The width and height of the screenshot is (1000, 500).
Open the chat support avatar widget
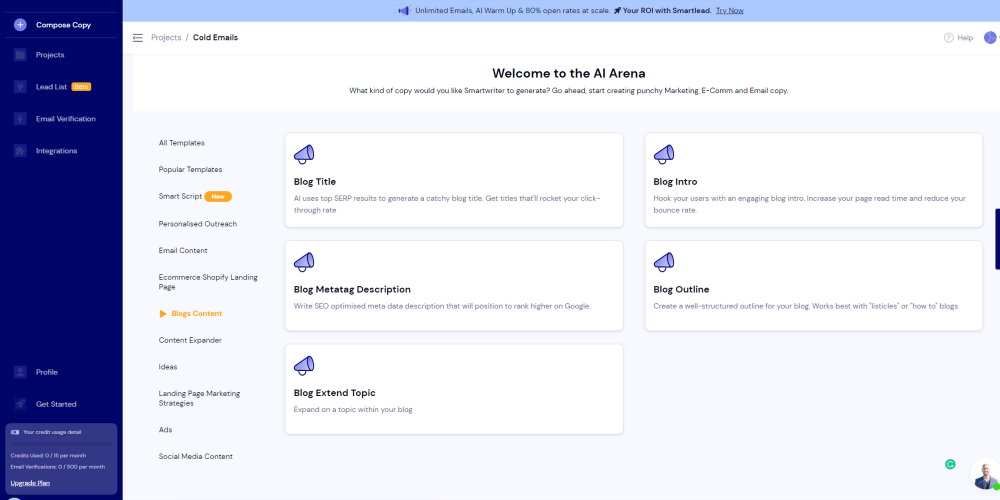tap(985, 476)
